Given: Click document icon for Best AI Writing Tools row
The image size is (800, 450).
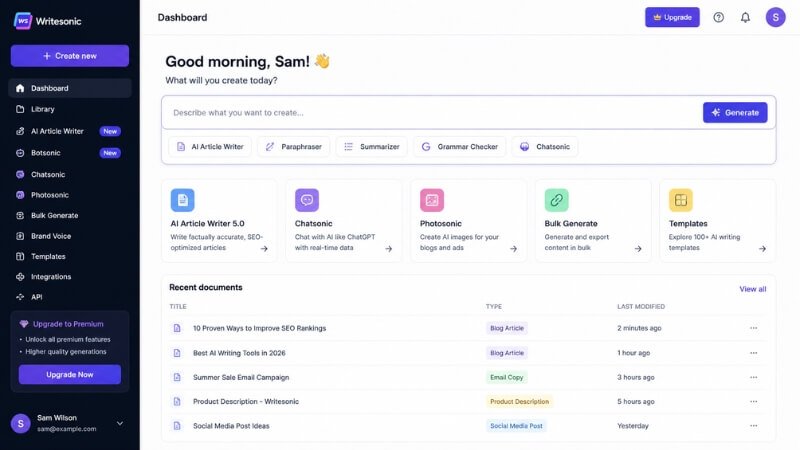Looking at the screenshot, I should point(177,353).
